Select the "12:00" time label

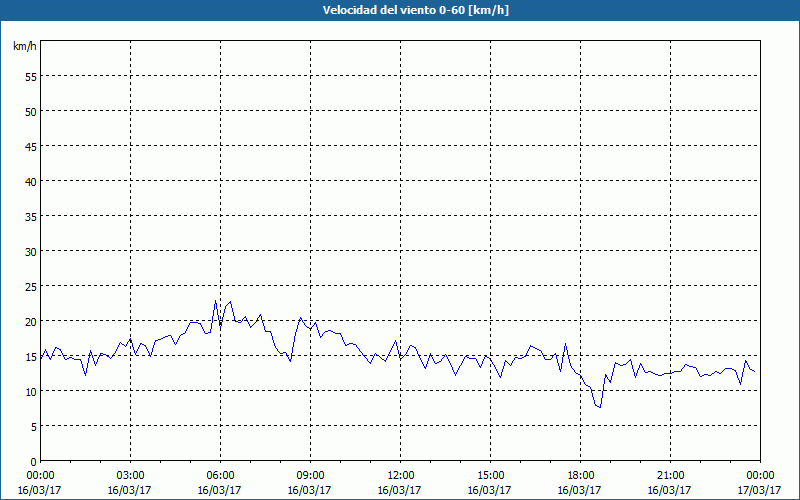pyautogui.click(x=401, y=476)
